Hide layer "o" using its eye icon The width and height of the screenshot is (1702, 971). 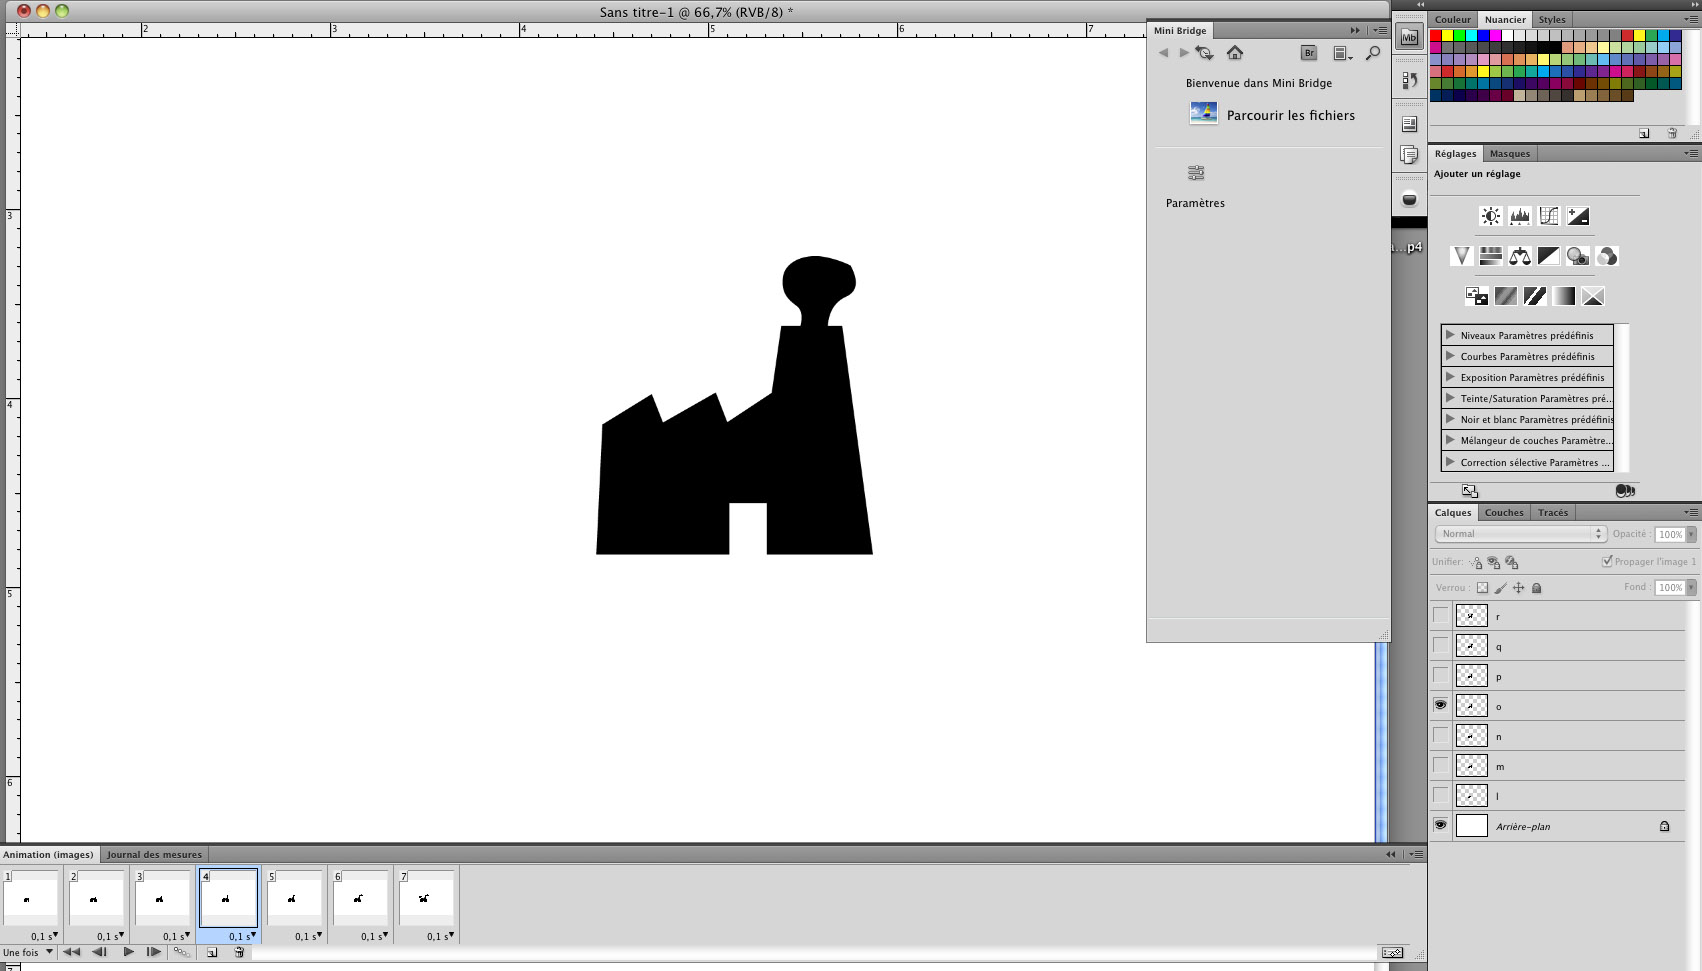coord(1440,705)
